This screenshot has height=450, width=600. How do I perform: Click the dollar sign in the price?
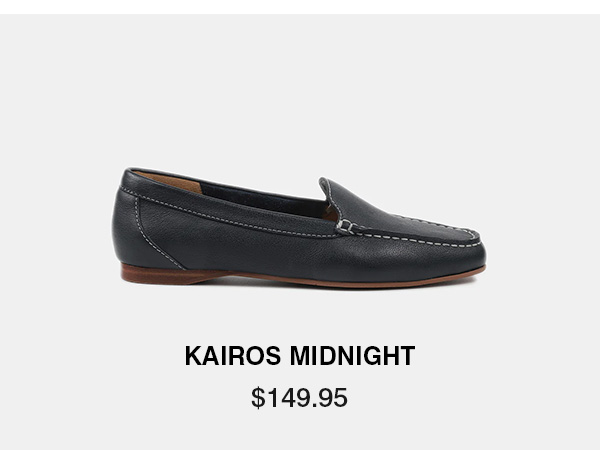258,398
